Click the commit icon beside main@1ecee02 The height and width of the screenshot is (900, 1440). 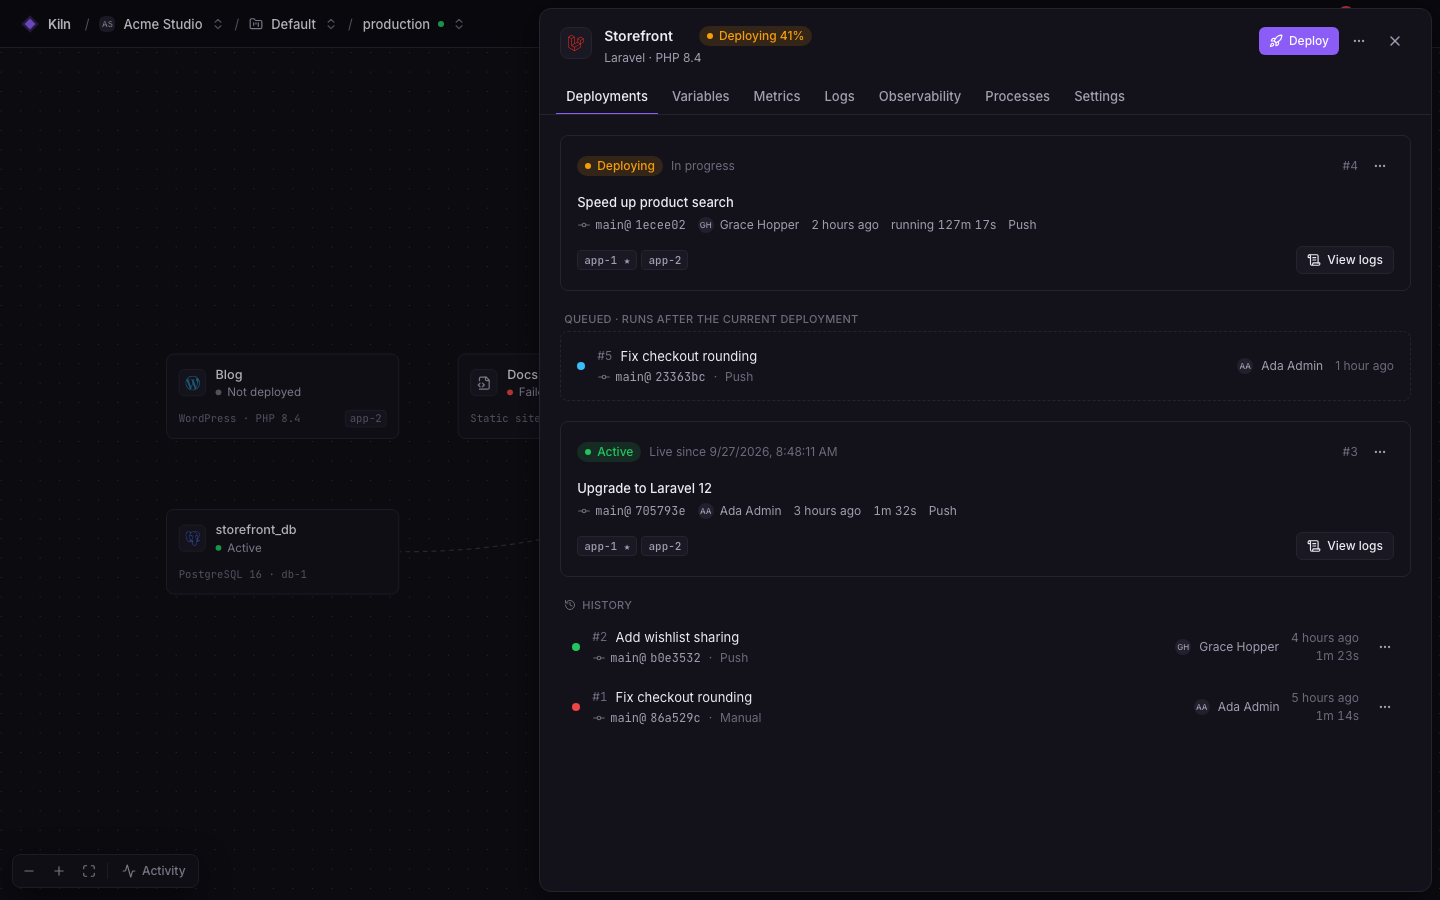pyautogui.click(x=584, y=225)
